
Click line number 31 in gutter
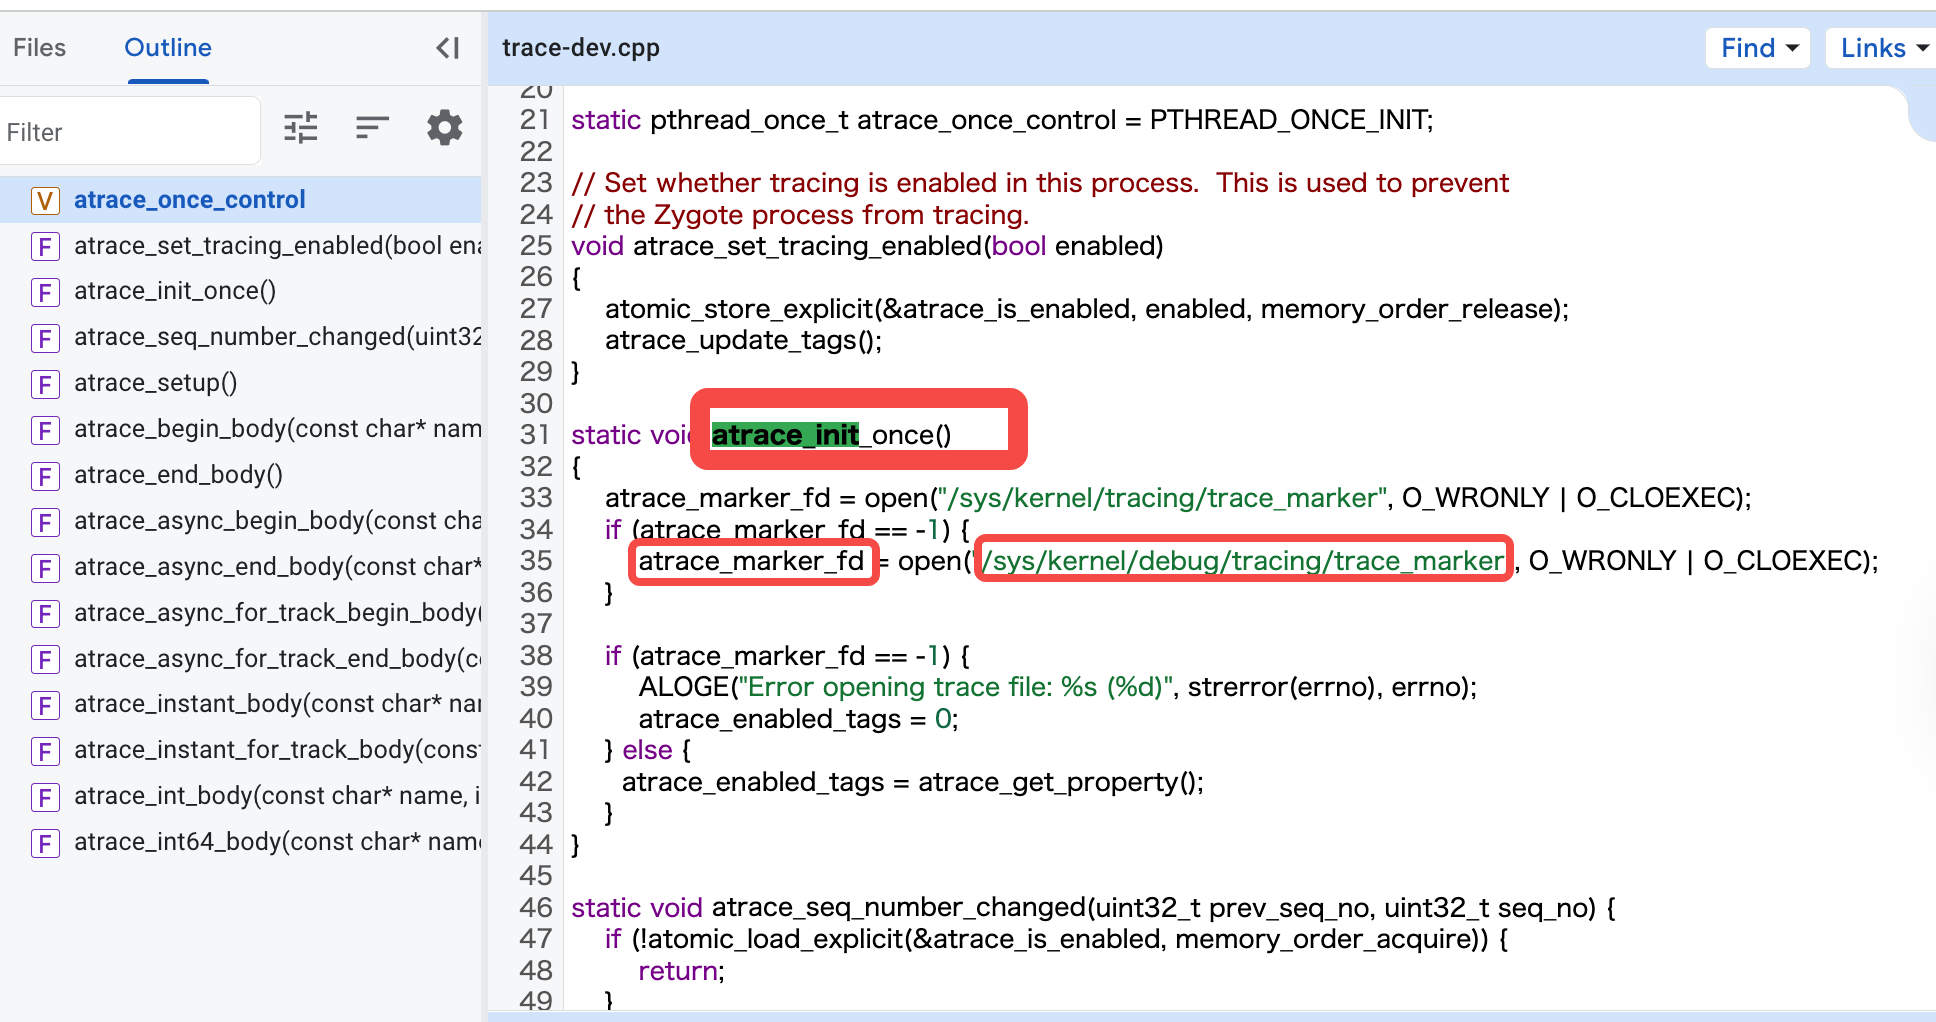[x=535, y=435]
